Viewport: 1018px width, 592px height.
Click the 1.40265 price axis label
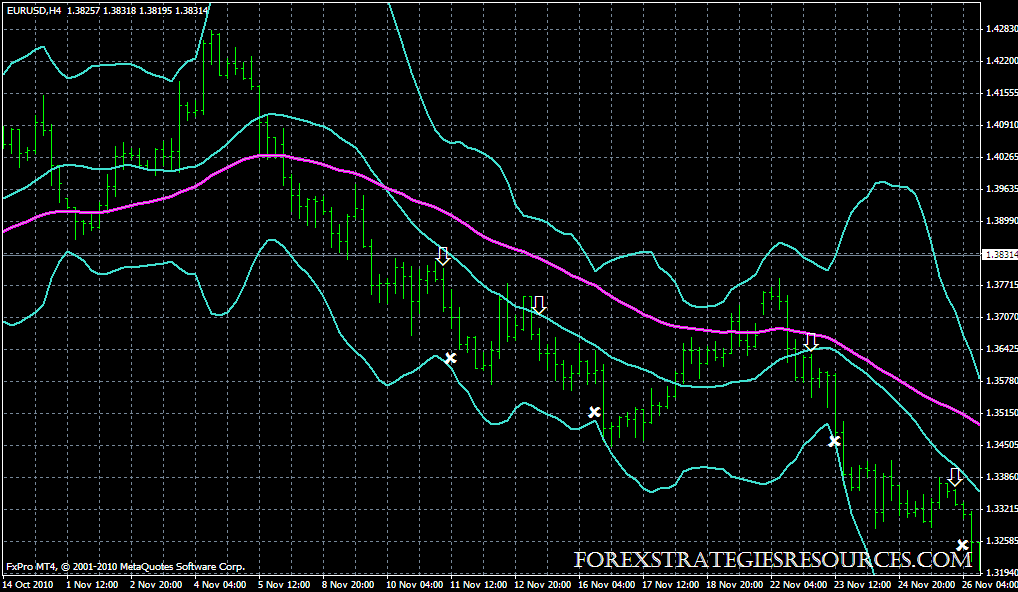1001,156
